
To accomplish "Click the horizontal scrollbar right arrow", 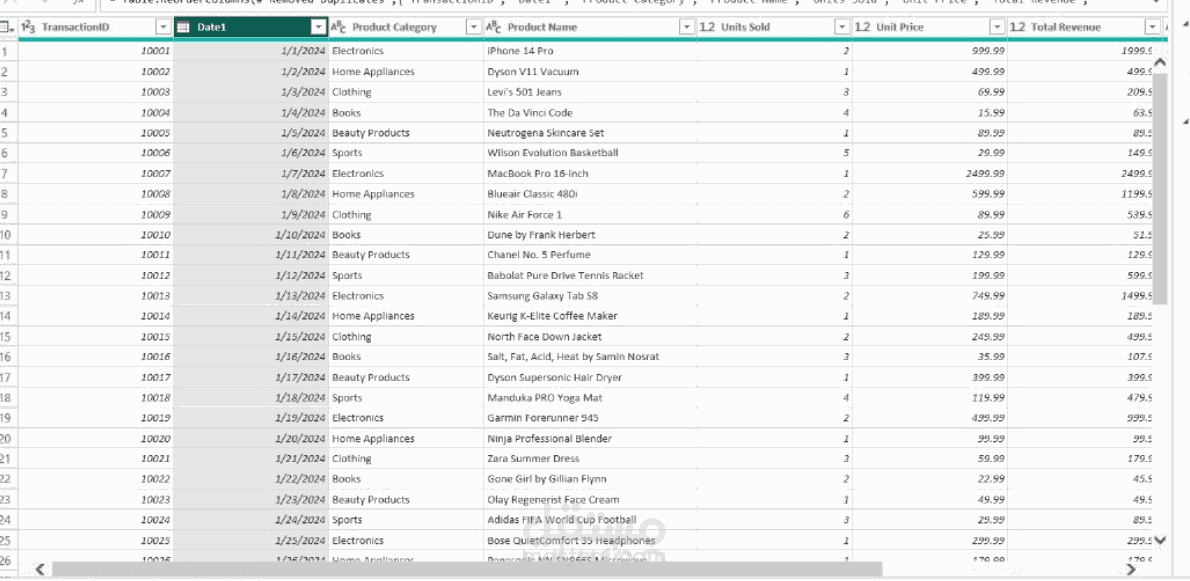I will (1132, 569).
